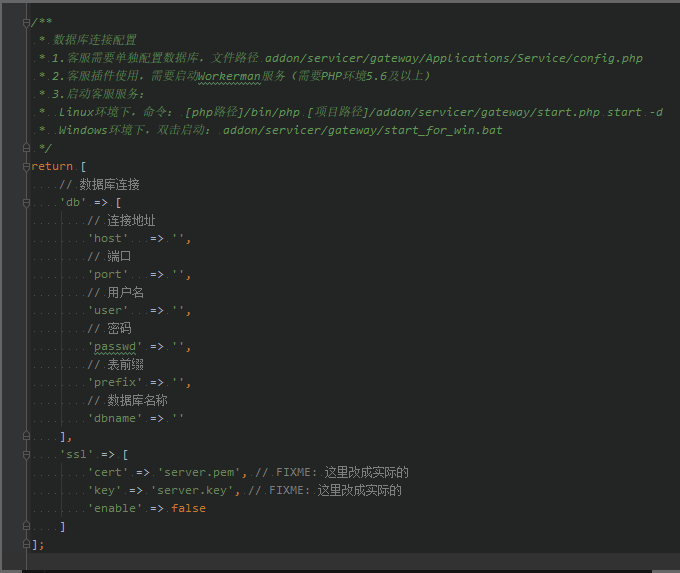Click the 'ssl' array key
Viewport: 680px width, 573px height.
point(76,454)
